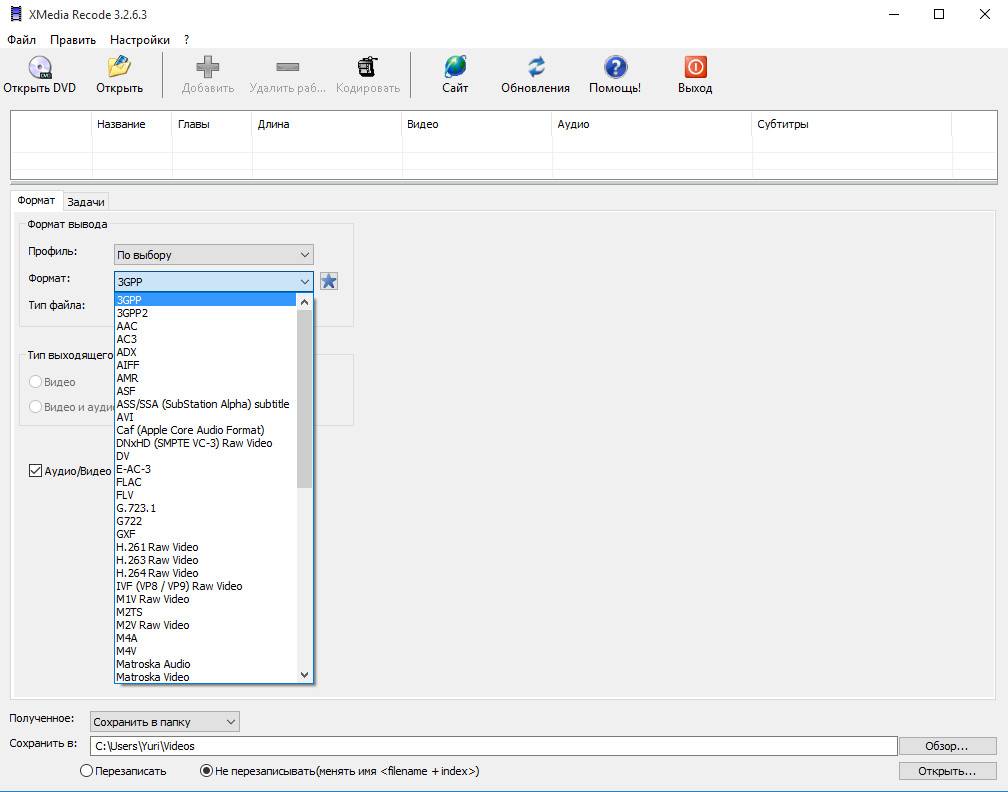Click the format list scrollbar thumb
This screenshot has width=1008, height=792.
[305, 399]
